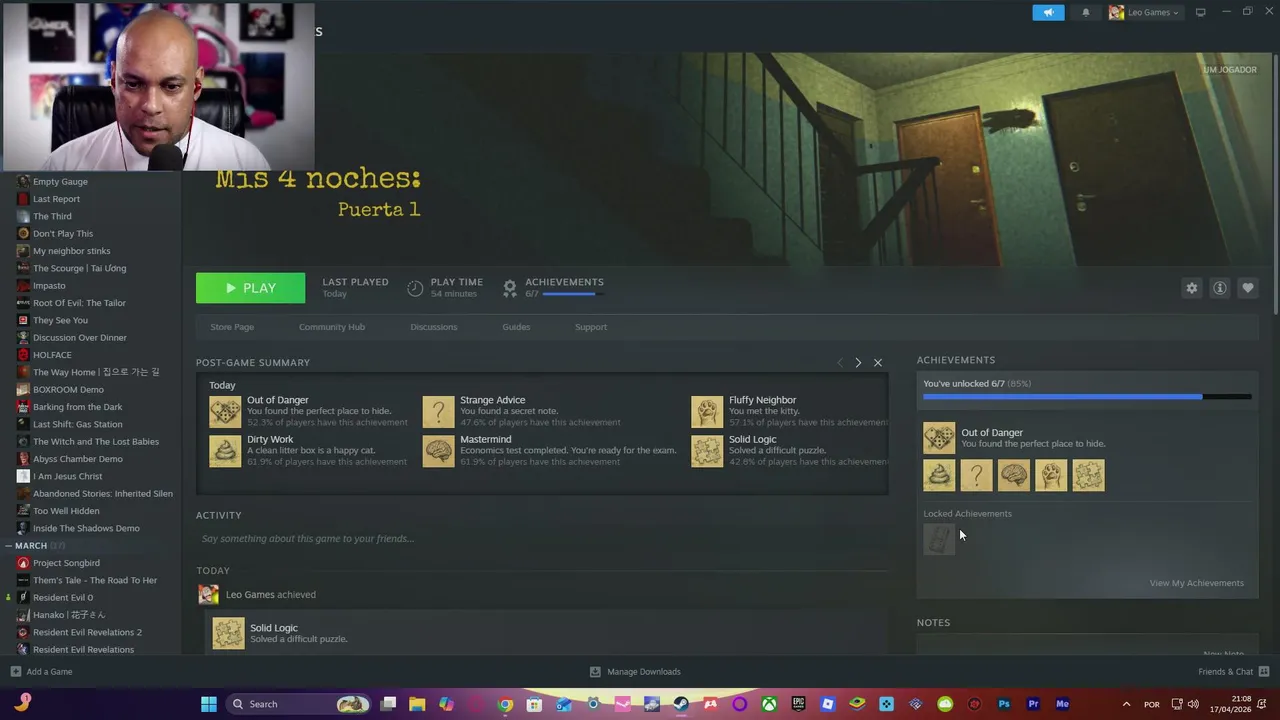Viewport: 1280px width, 720px height.
Task: Select Barking from the Dark
Action: click(77, 407)
